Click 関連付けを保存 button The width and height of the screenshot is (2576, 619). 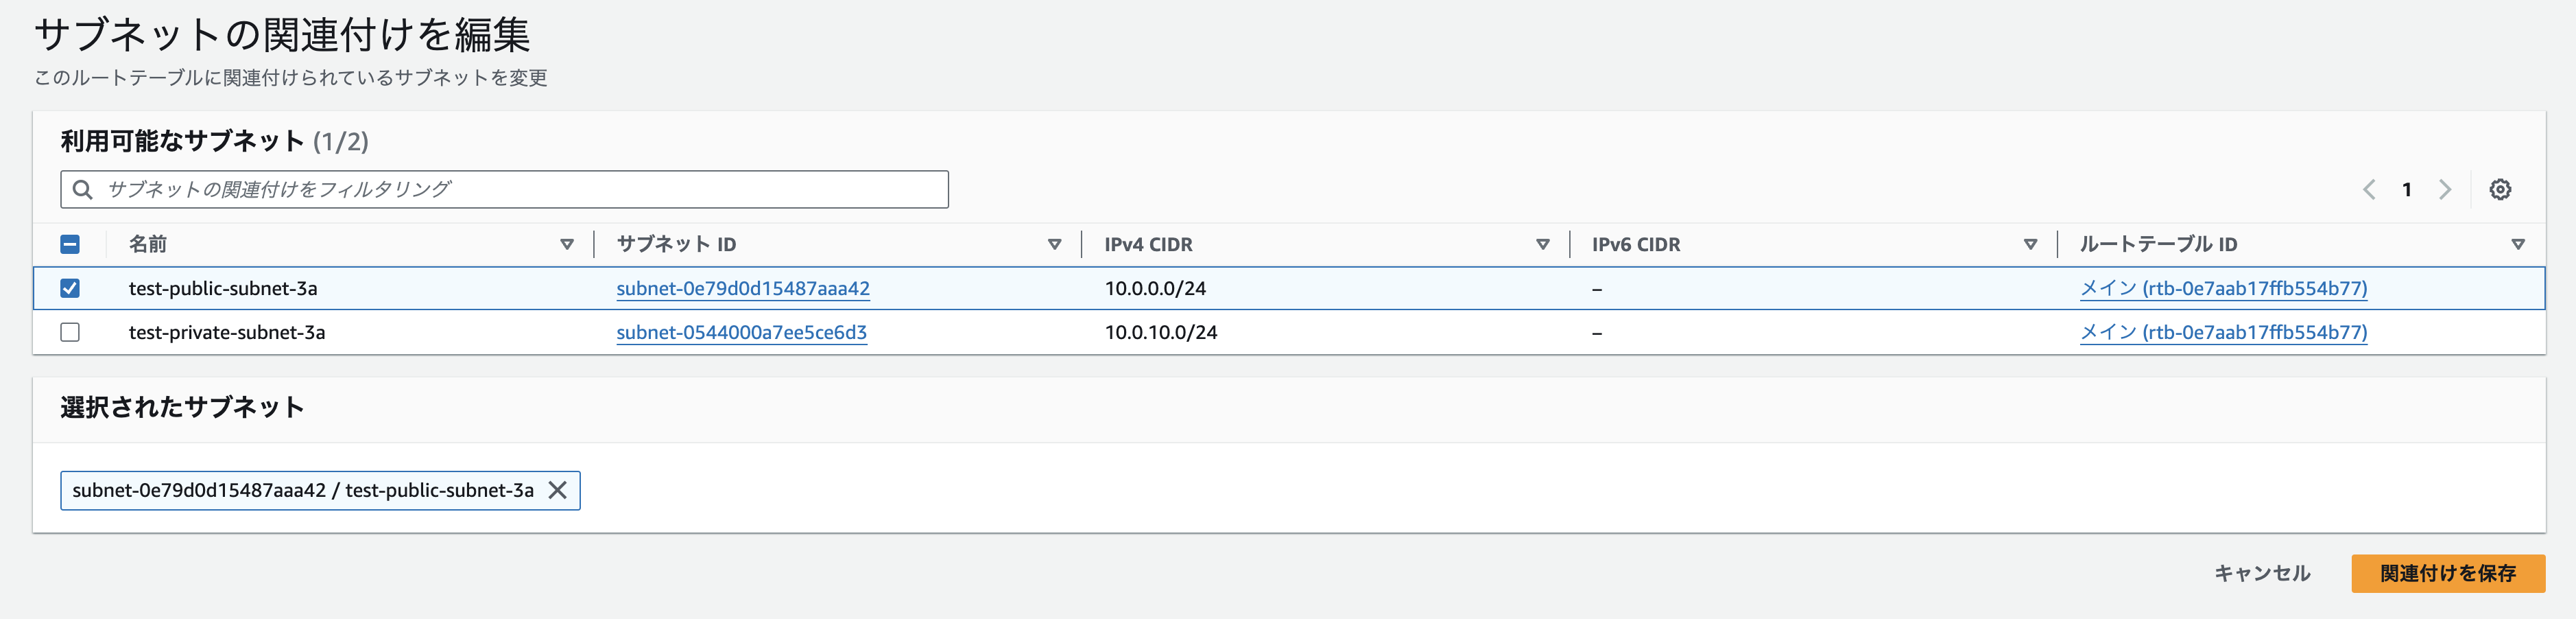coord(2448,573)
